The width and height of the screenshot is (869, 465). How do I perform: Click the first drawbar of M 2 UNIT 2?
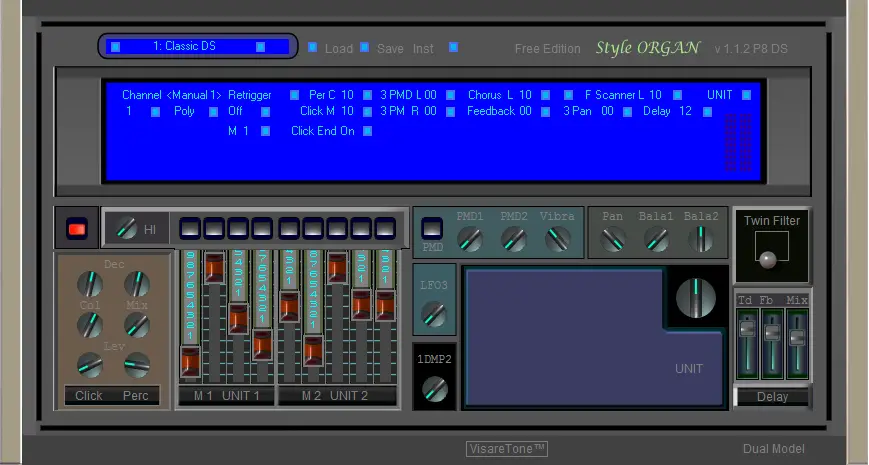[x=289, y=306]
